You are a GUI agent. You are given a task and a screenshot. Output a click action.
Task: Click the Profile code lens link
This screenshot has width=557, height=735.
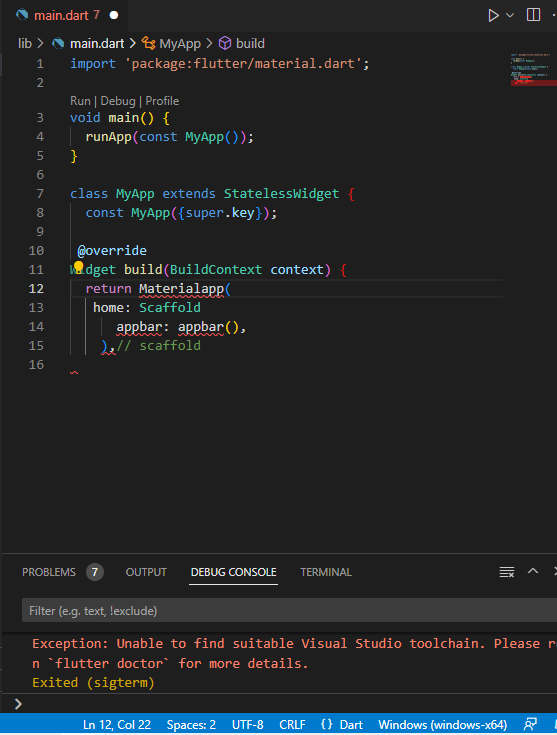tap(162, 101)
